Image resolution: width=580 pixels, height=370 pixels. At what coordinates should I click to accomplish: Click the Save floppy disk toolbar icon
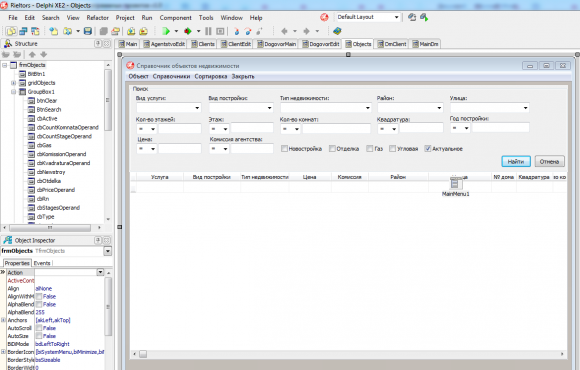click(88, 31)
